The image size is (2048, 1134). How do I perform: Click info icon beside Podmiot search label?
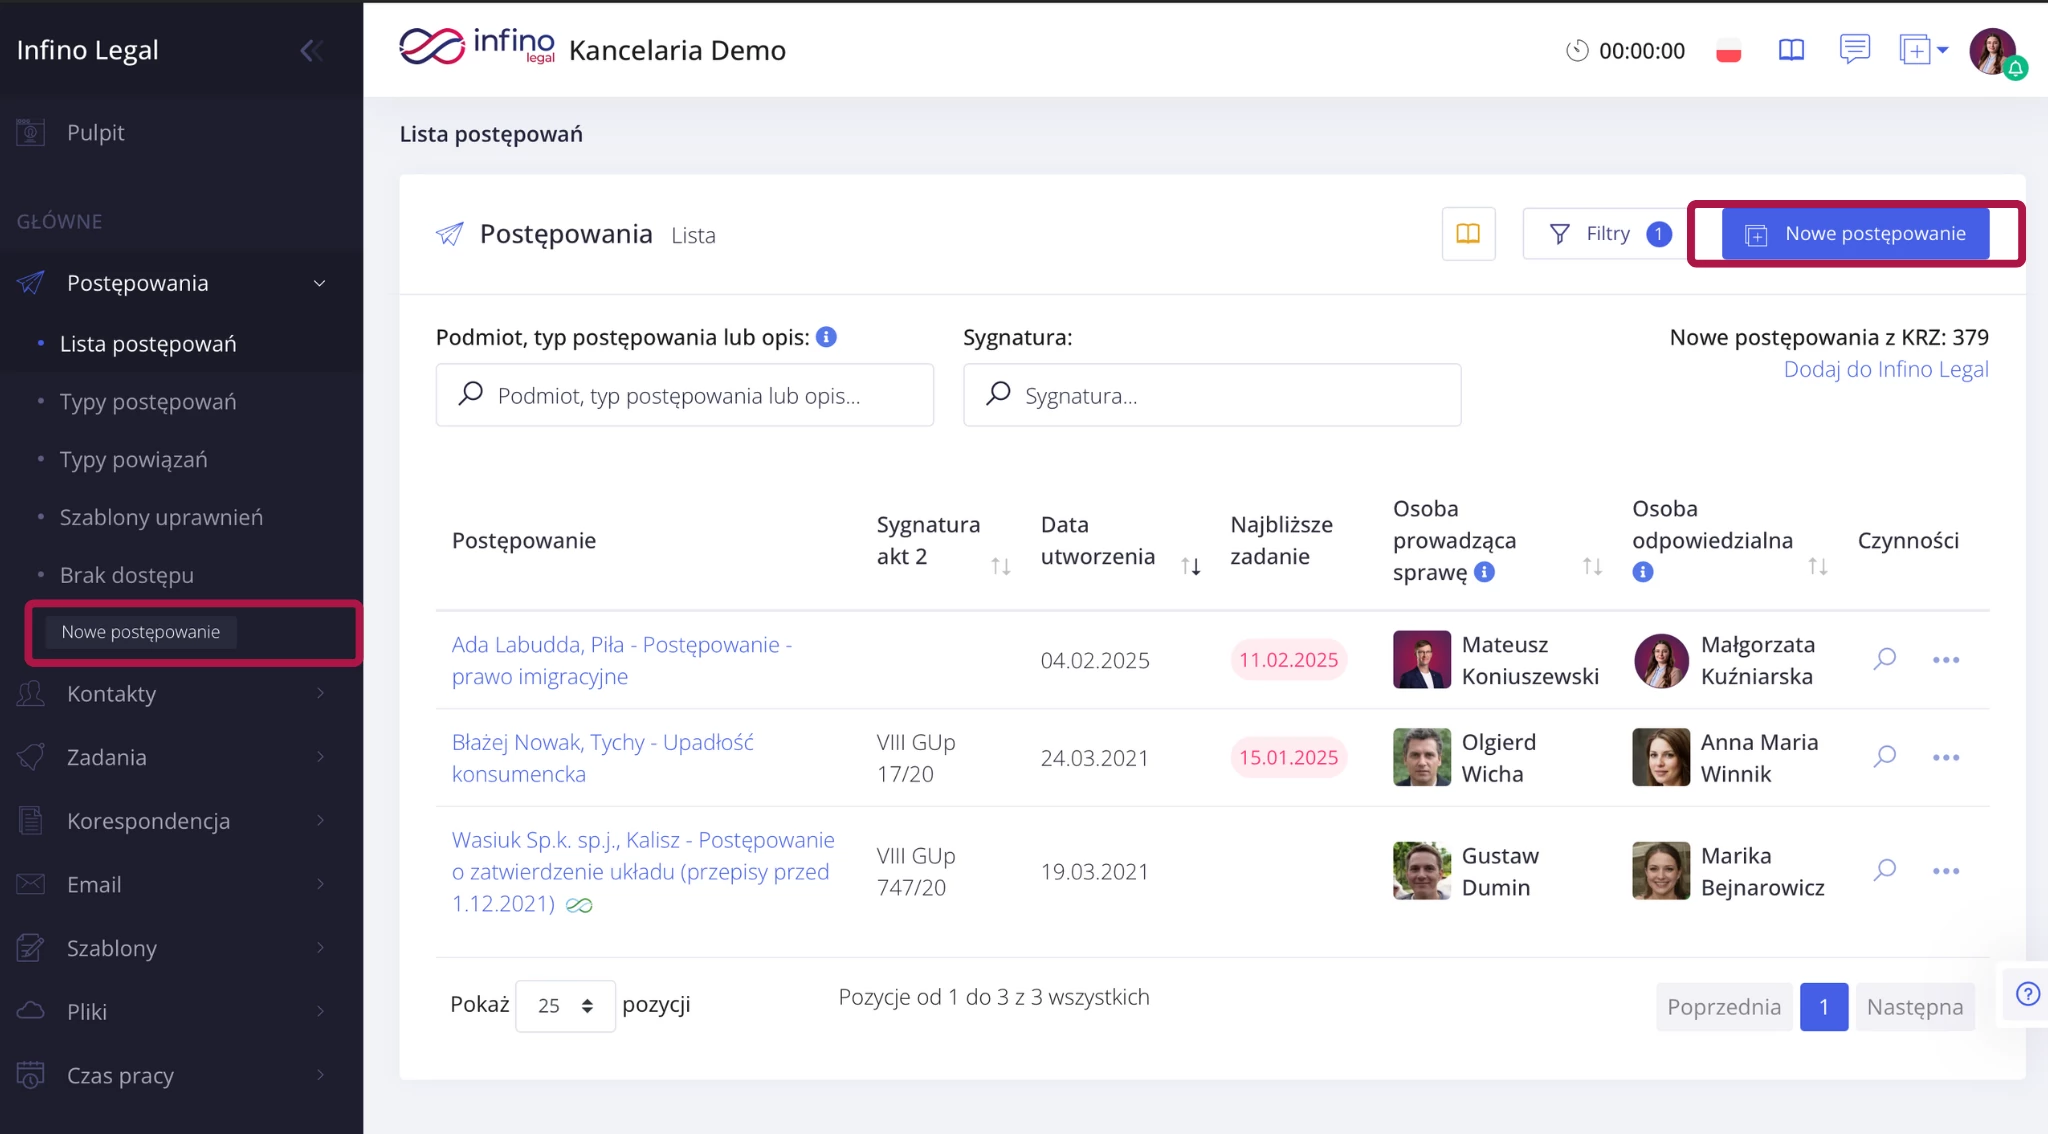click(826, 337)
